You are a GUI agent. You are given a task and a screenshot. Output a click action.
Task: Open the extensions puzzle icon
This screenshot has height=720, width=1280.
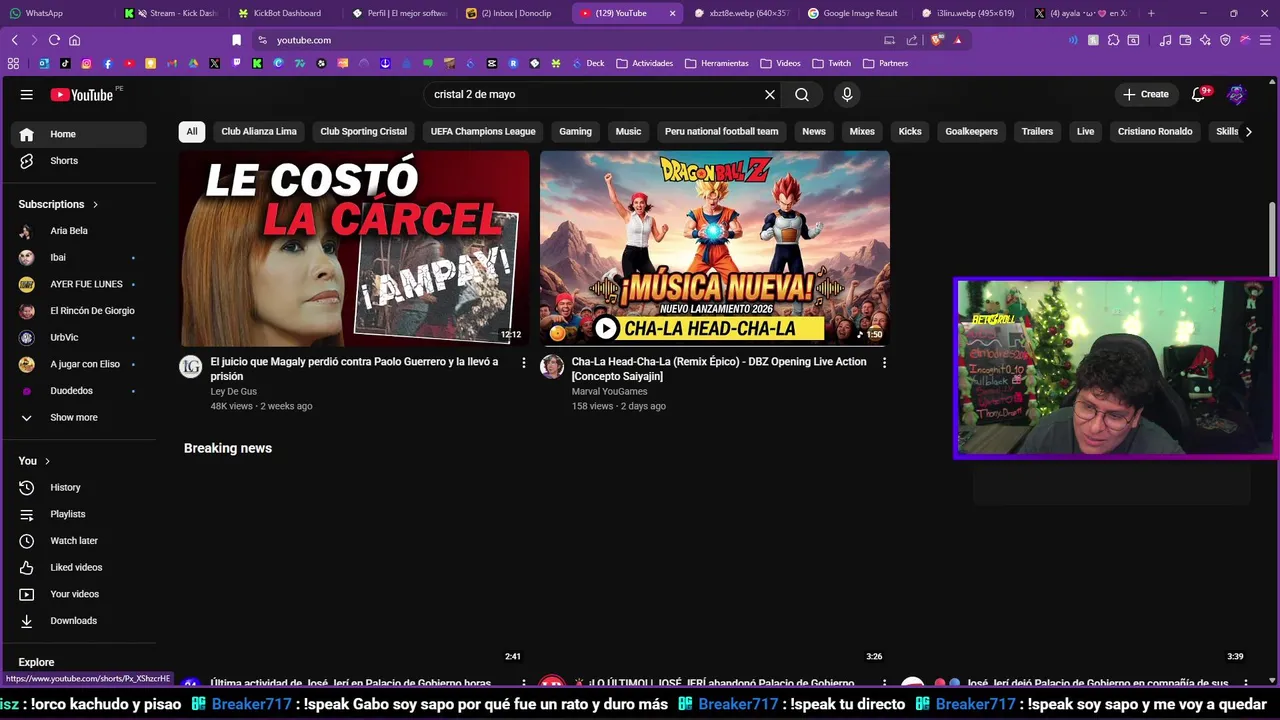click(1113, 40)
